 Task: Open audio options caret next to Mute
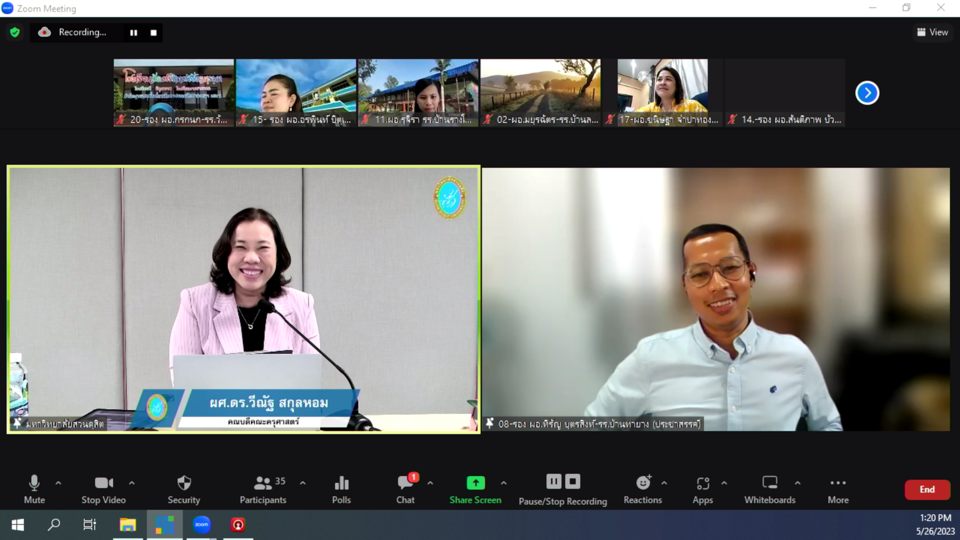point(58,483)
